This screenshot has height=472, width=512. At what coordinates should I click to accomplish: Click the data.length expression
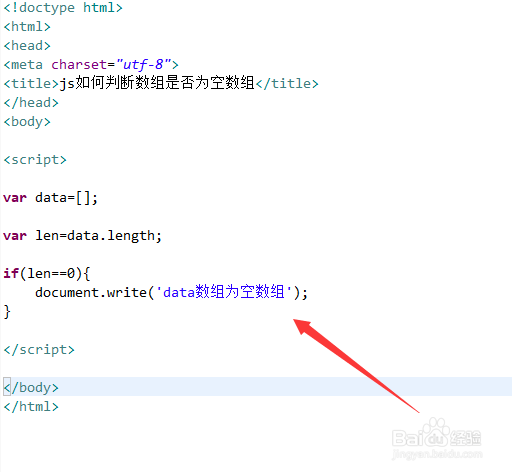click(x=111, y=235)
